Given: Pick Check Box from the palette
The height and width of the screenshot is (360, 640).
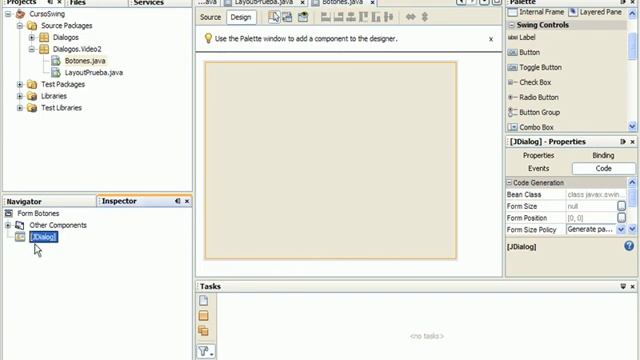Looking at the screenshot, I should click(529, 82).
